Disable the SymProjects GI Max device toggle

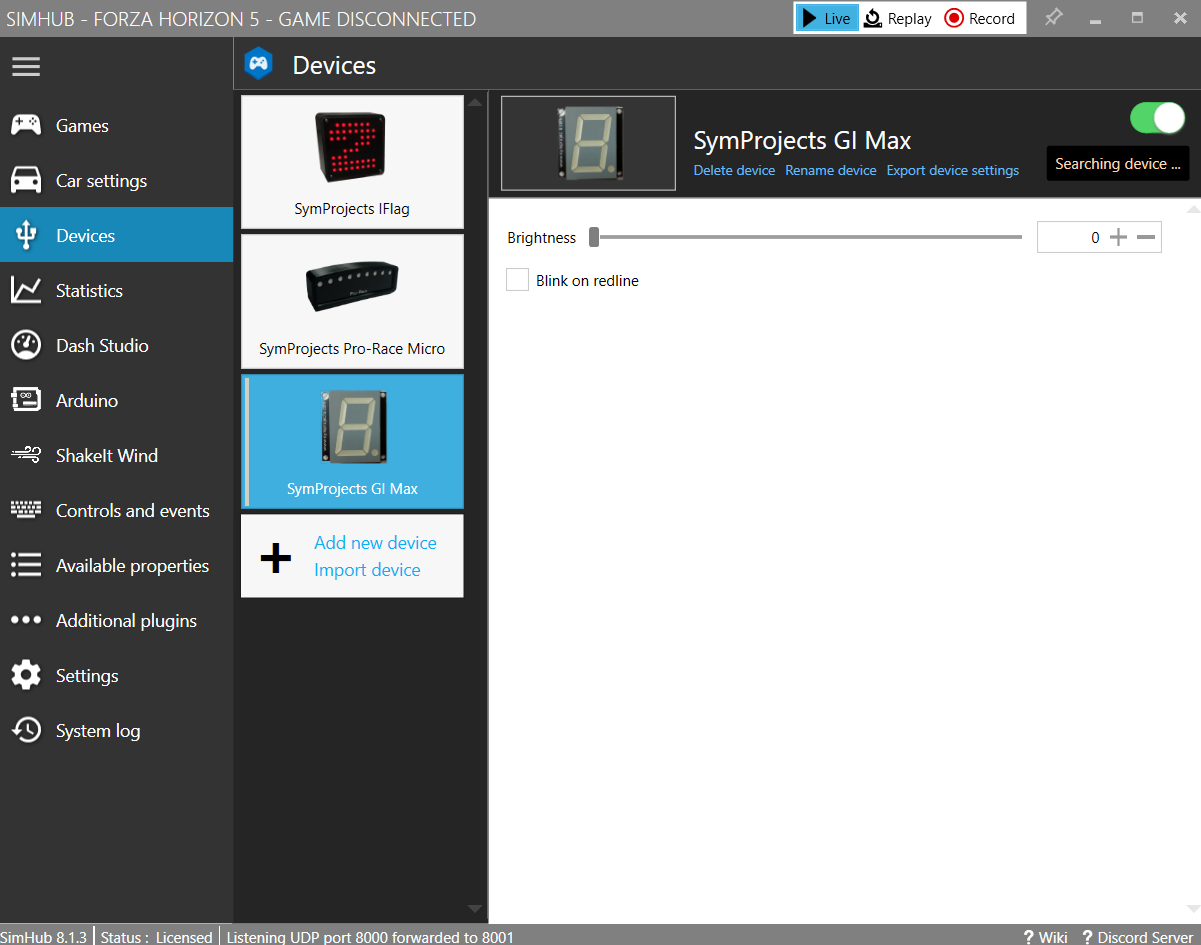1157,118
